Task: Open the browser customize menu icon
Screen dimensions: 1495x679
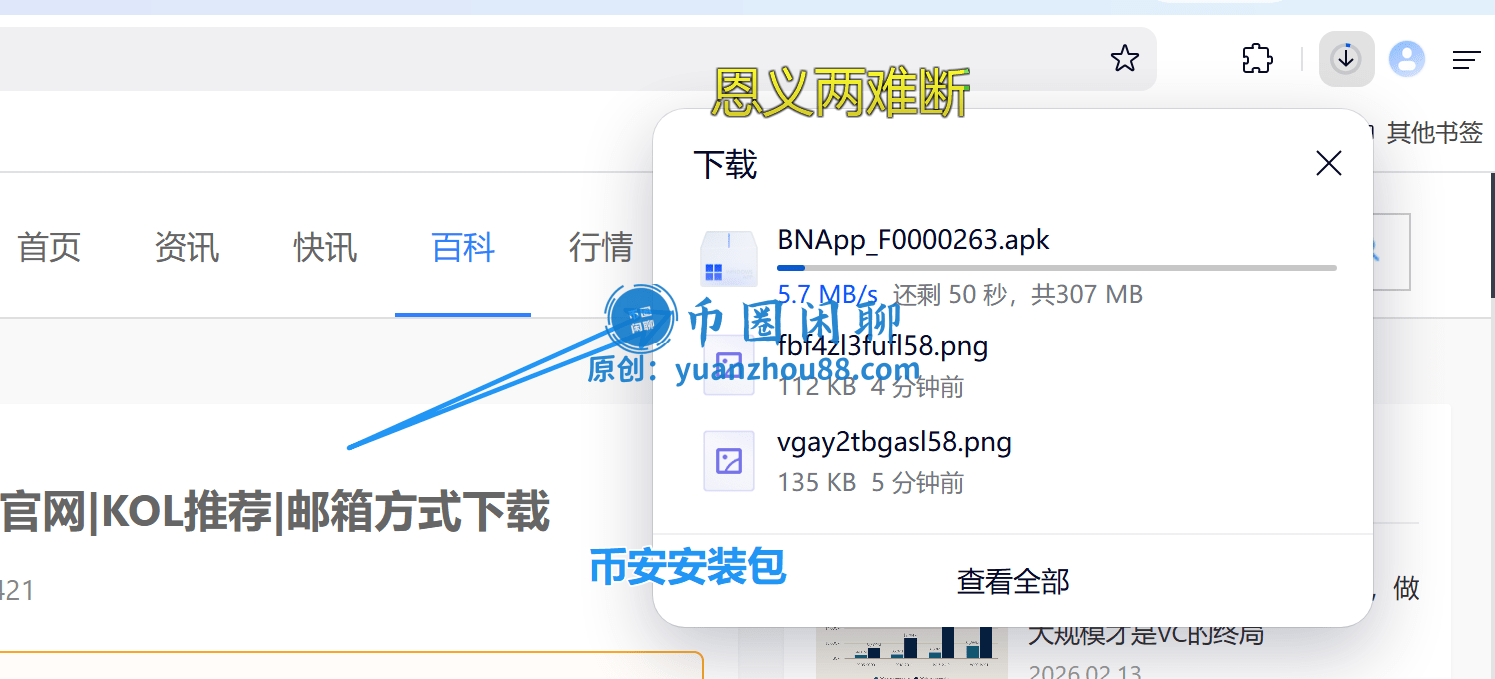Action: pos(1466,59)
